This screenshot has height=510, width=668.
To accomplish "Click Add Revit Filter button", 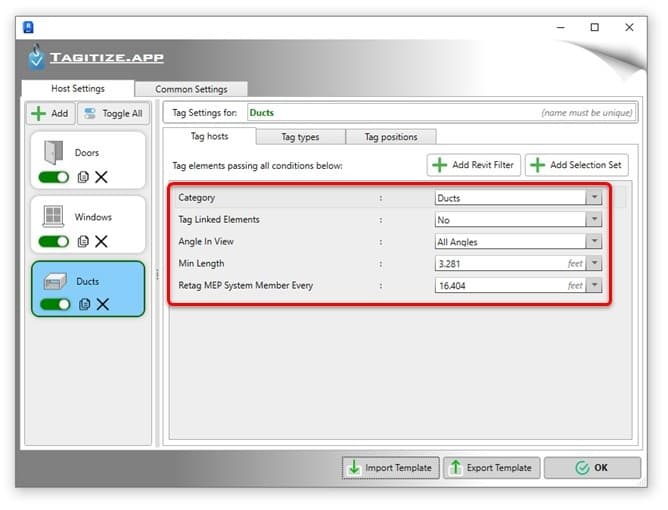I will tap(474, 165).
